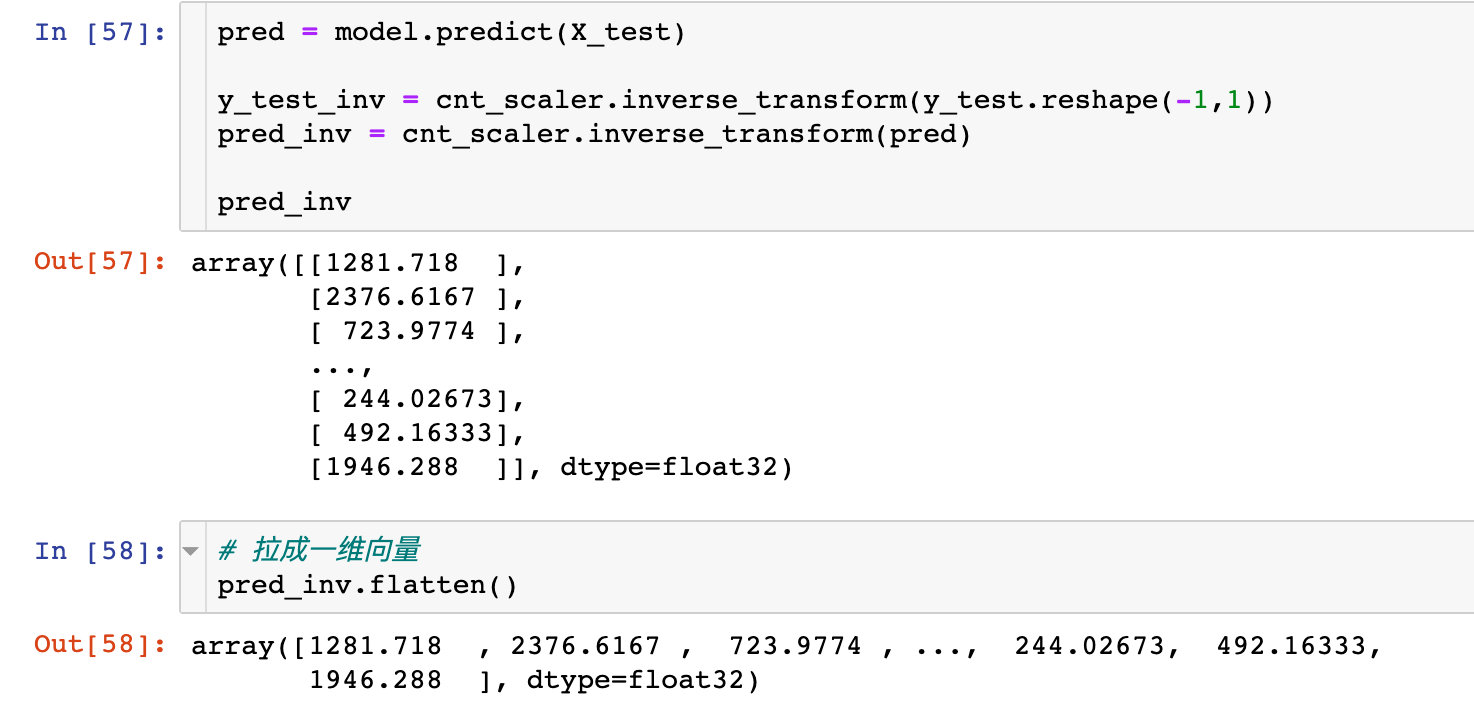The width and height of the screenshot is (1474, 716).
Task: Select the Out[58] output prompt
Action: (x=99, y=645)
